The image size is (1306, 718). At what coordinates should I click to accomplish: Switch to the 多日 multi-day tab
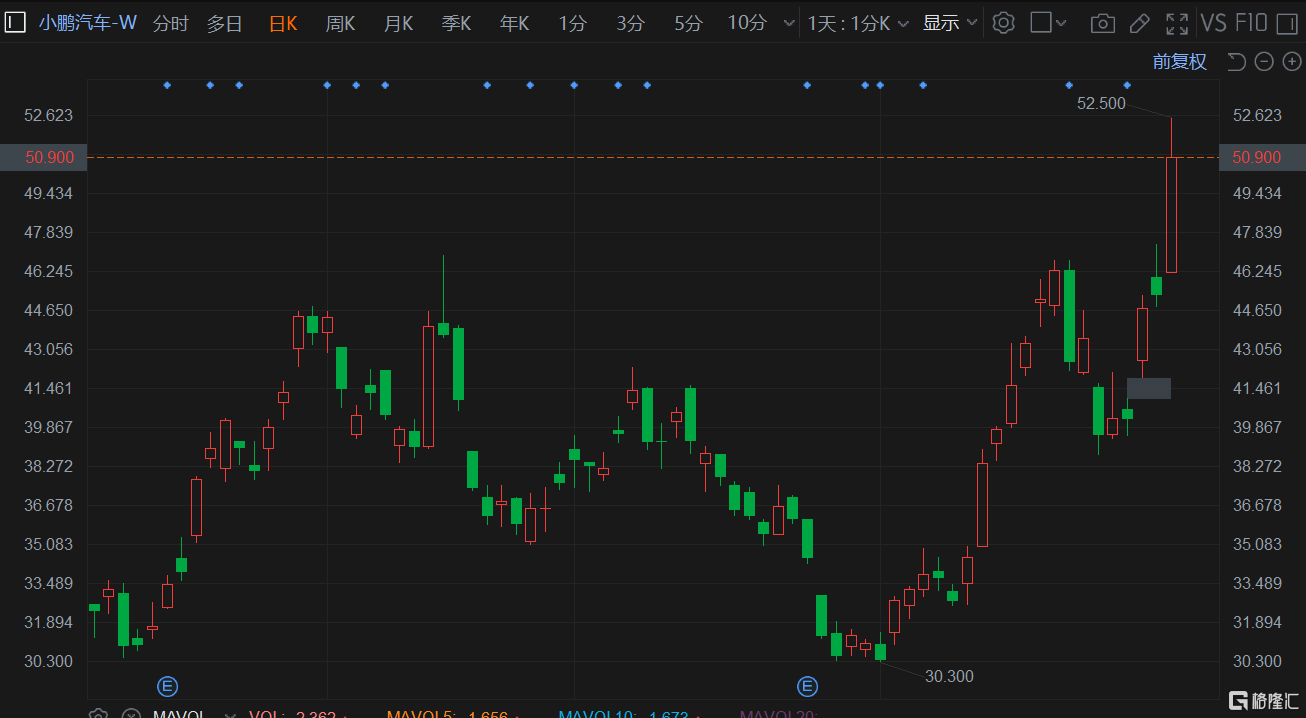pyautogui.click(x=225, y=23)
